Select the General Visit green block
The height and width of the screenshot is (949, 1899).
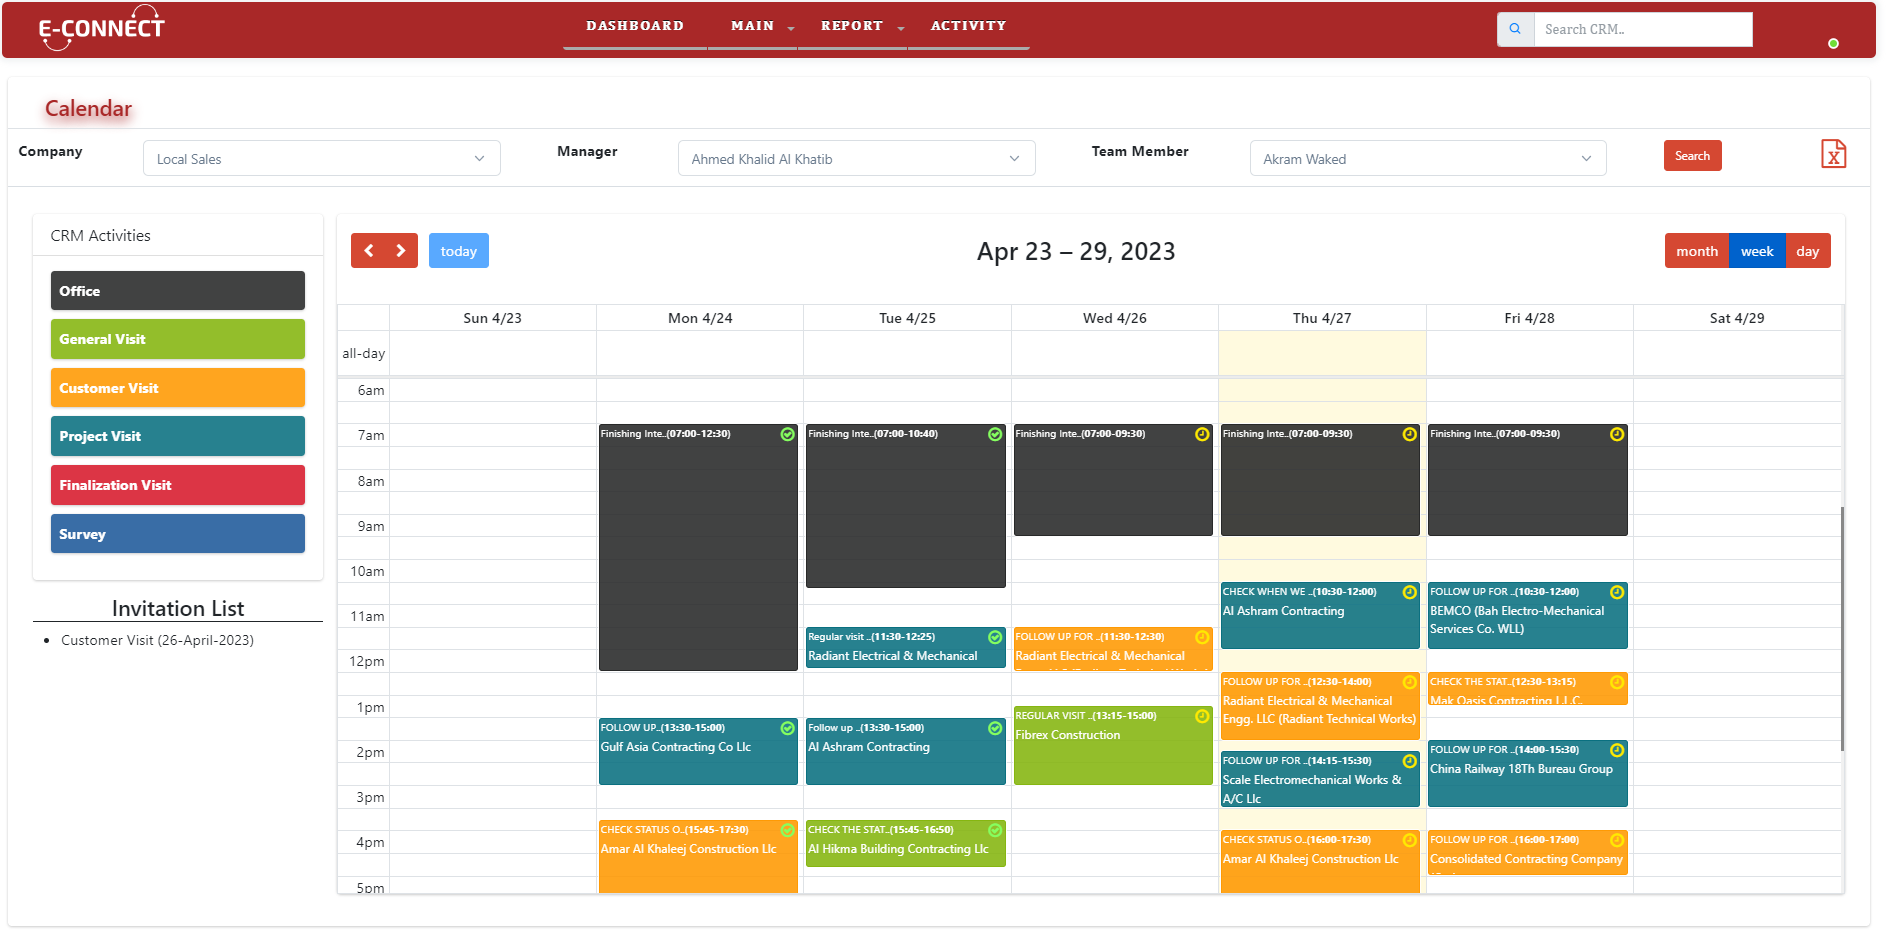coord(178,339)
